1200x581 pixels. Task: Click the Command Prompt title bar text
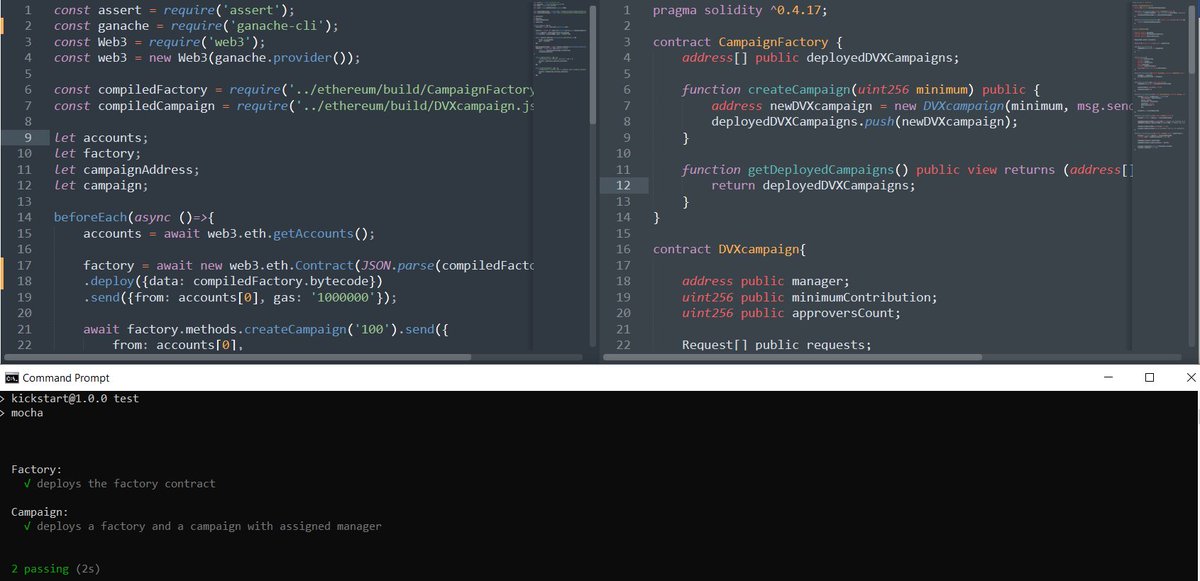66,378
